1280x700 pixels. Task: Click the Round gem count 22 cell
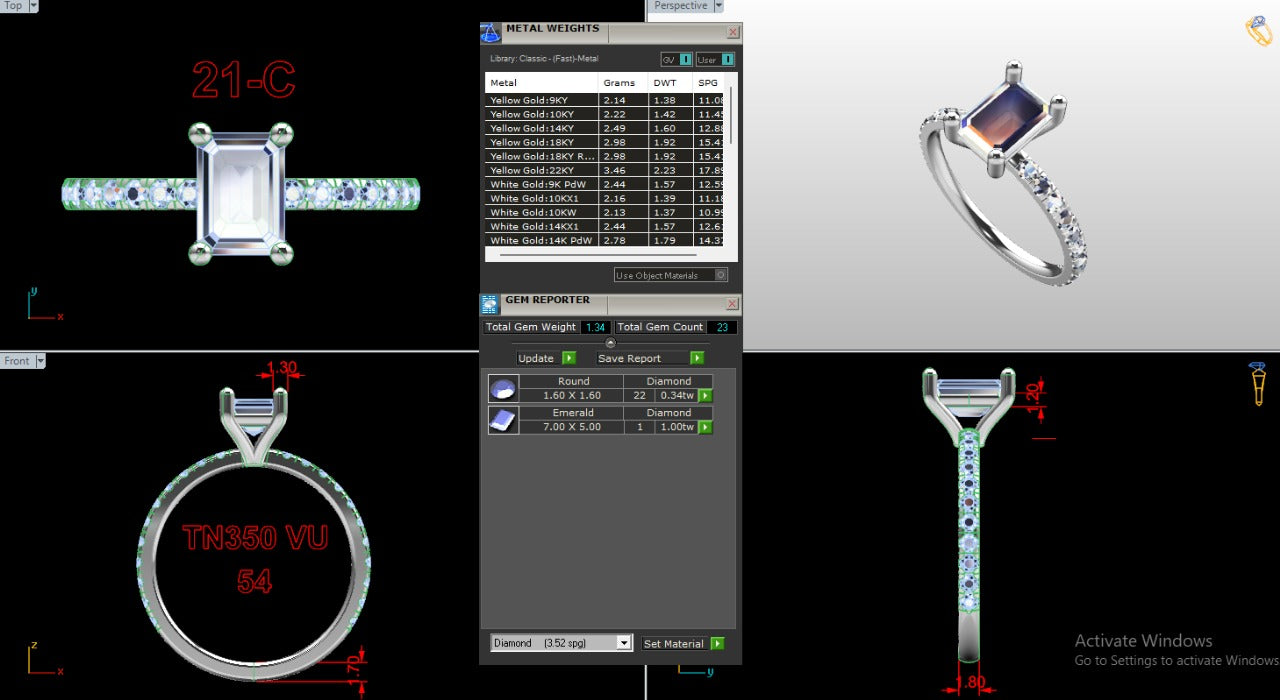(x=639, y=395)
